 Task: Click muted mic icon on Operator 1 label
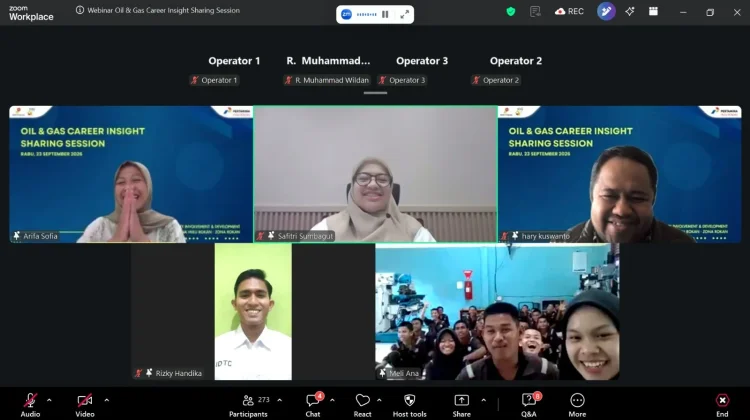tap(195, 80)
